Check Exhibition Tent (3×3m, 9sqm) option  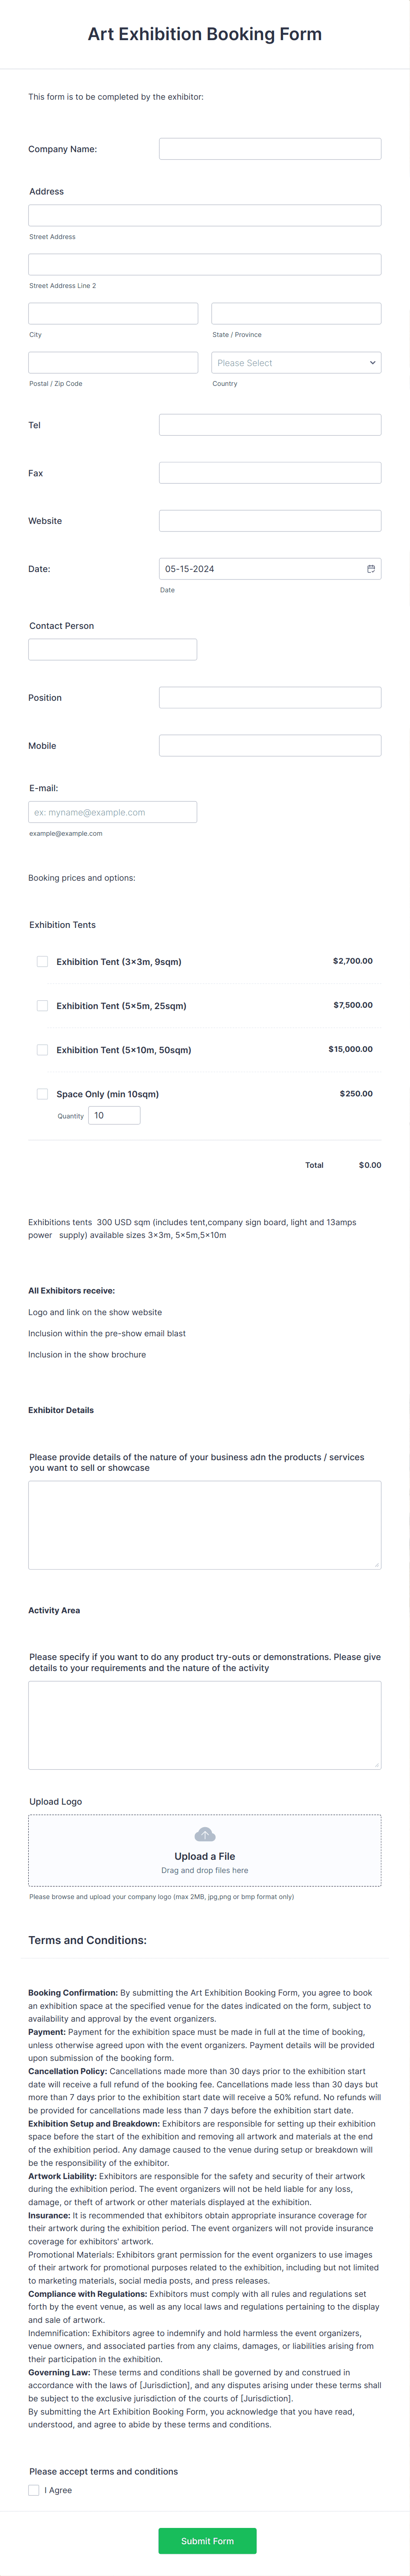pyautogui.click(x=42, y=961)
